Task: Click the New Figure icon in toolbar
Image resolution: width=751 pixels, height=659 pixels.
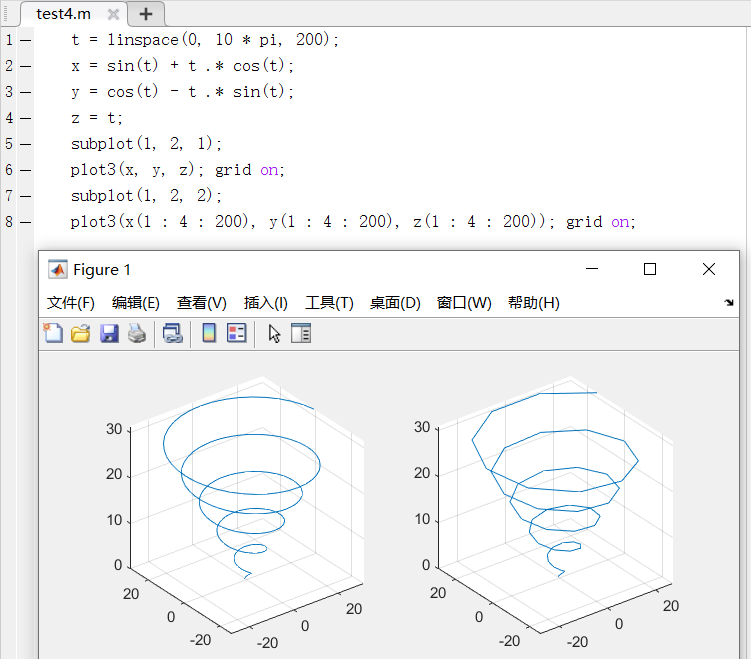Action: point(53,333)
